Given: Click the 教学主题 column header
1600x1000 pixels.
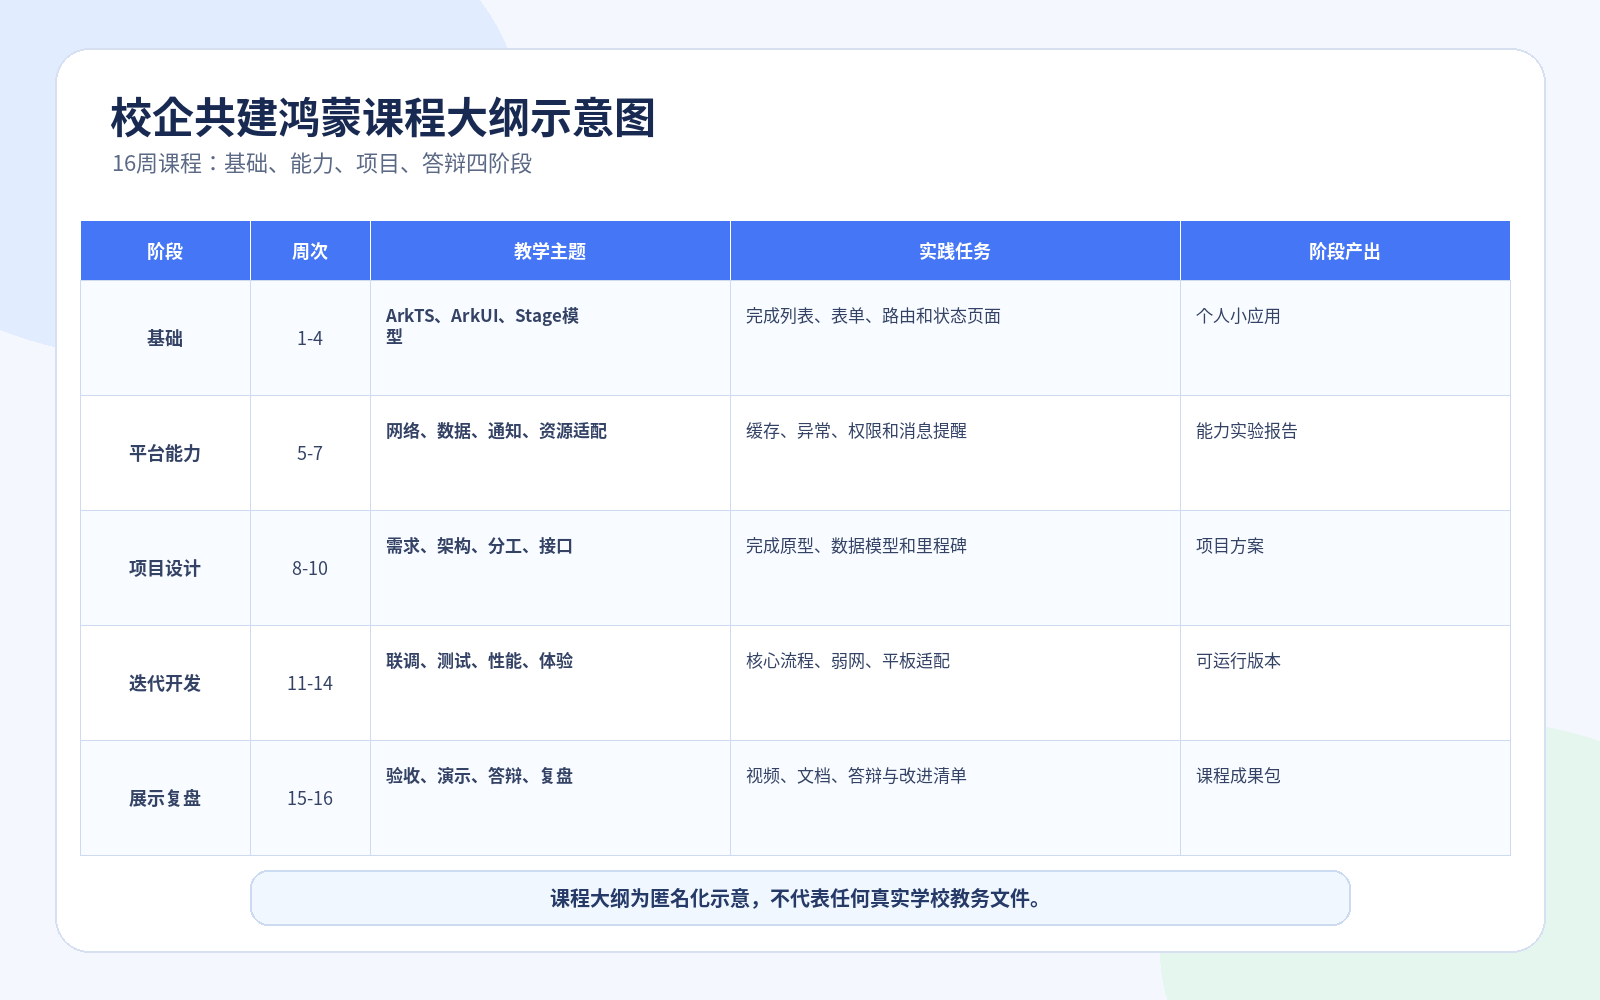Looking at the screenshot, I should 550,251.
